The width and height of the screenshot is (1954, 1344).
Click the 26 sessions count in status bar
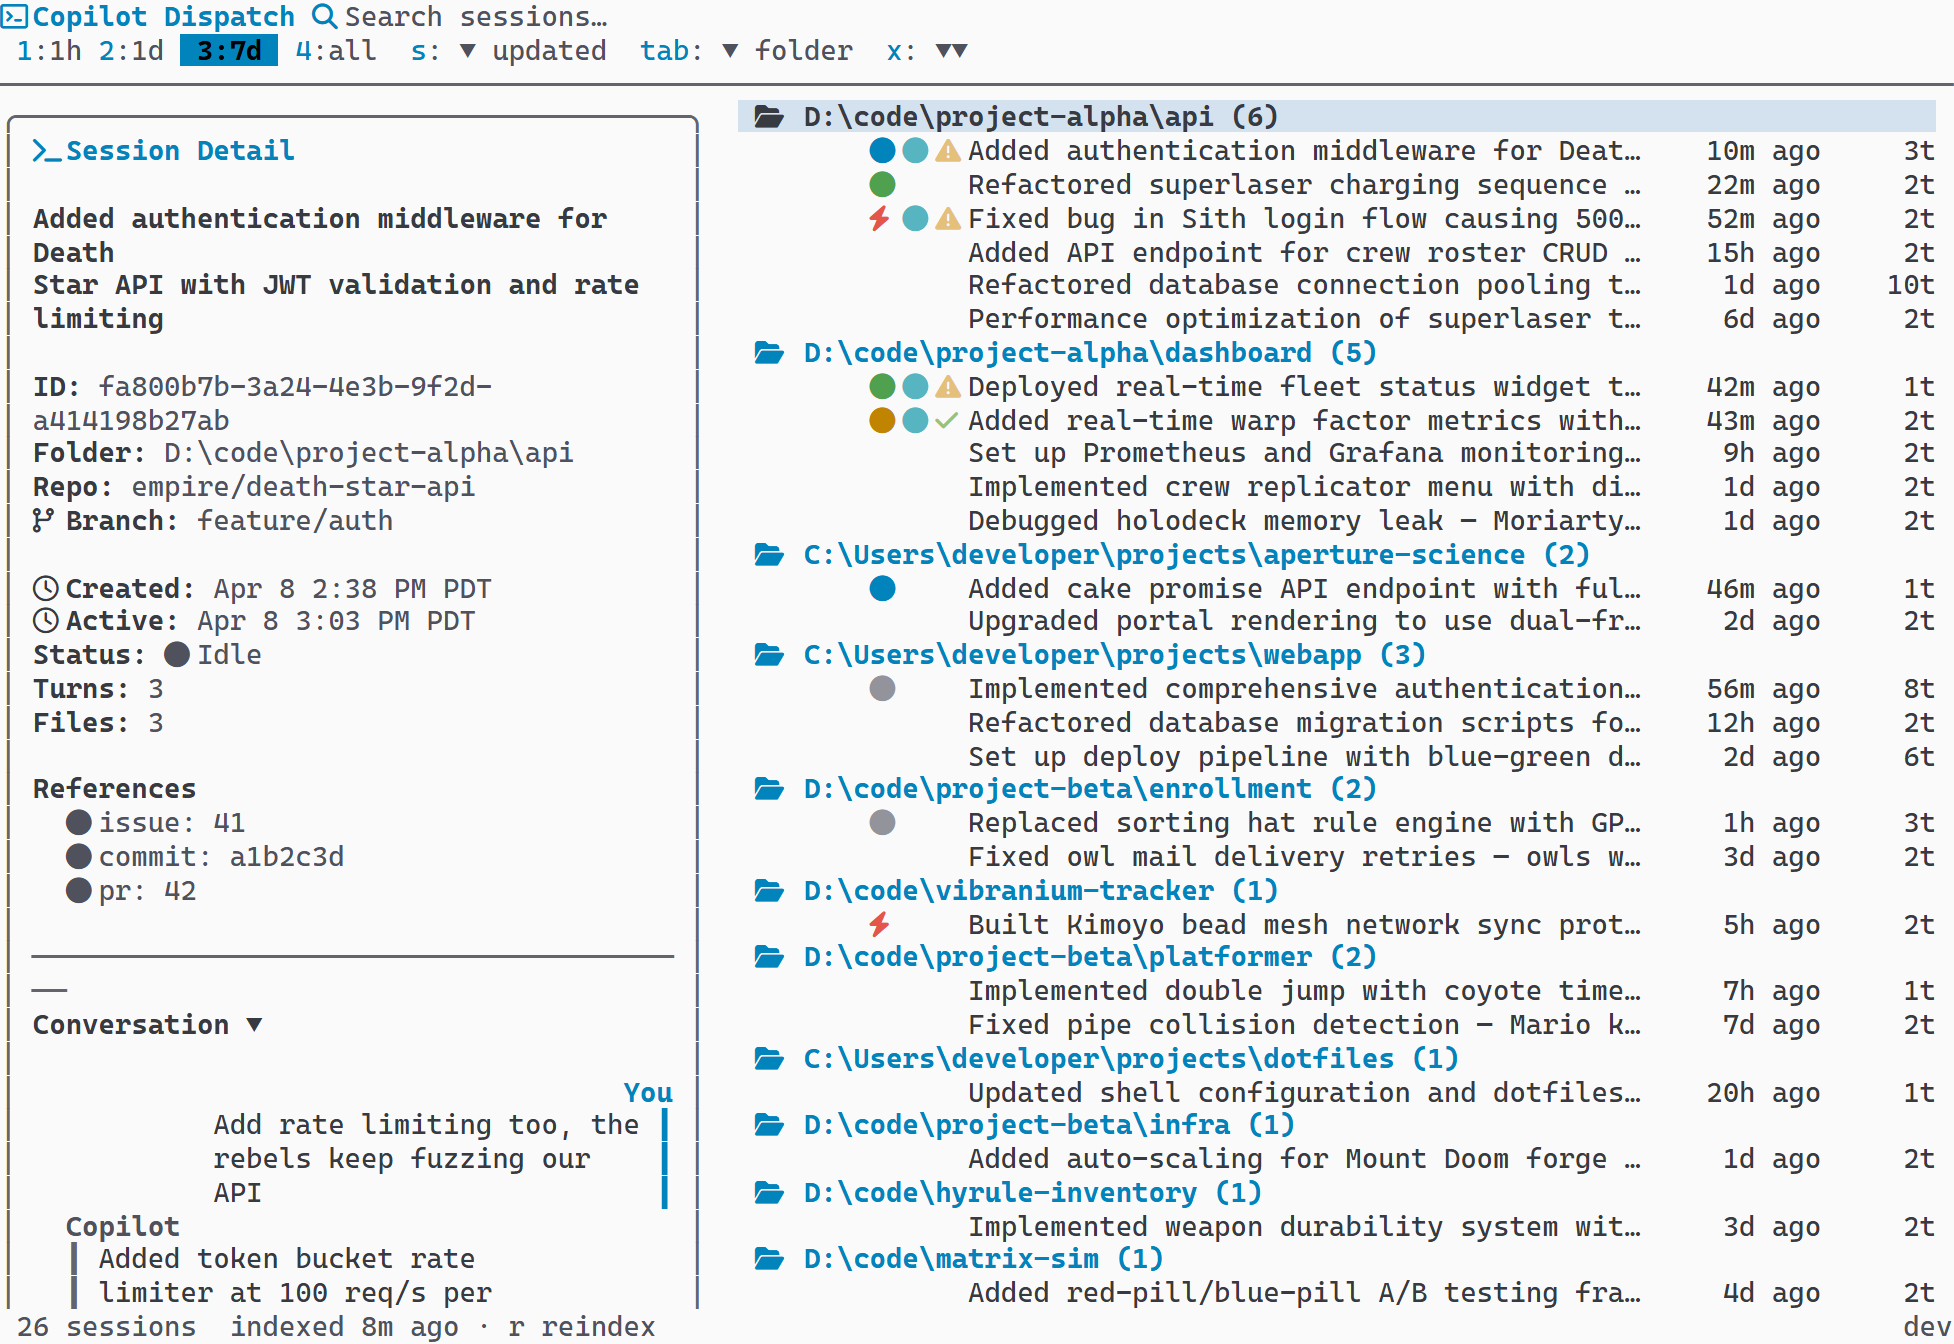click(x=106, y=1326)
